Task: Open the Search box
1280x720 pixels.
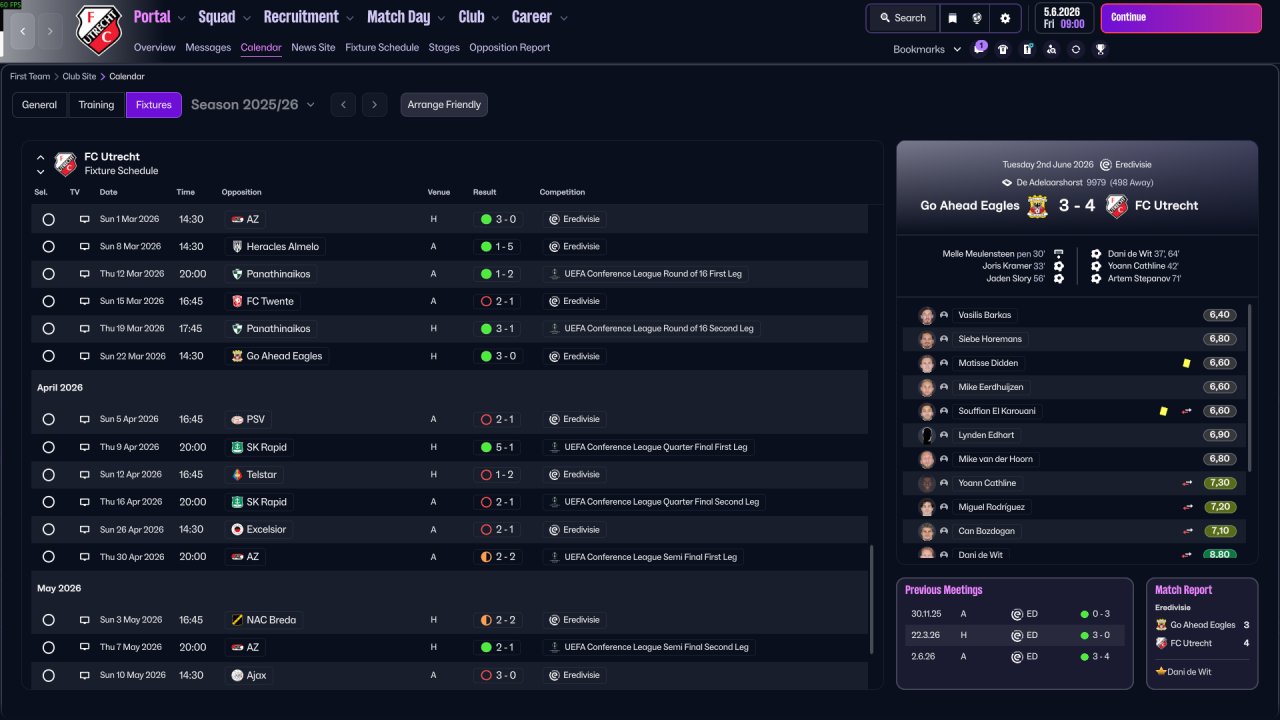Action: click(x=903, y=18)
